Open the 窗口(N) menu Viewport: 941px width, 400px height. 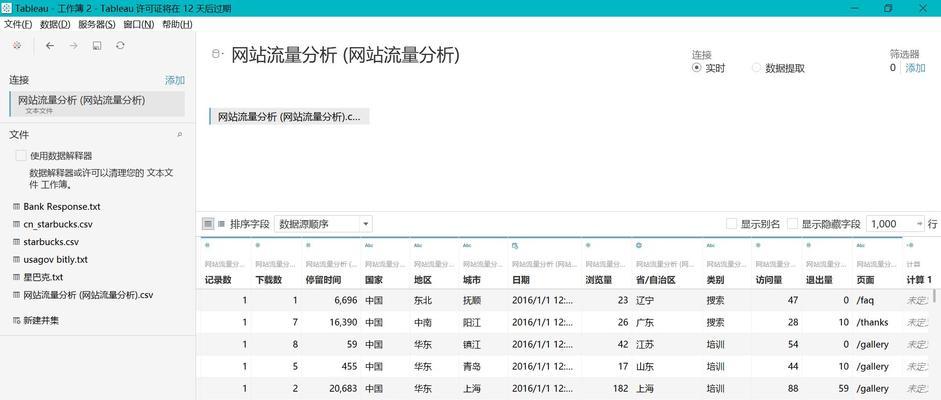point(139,25)
